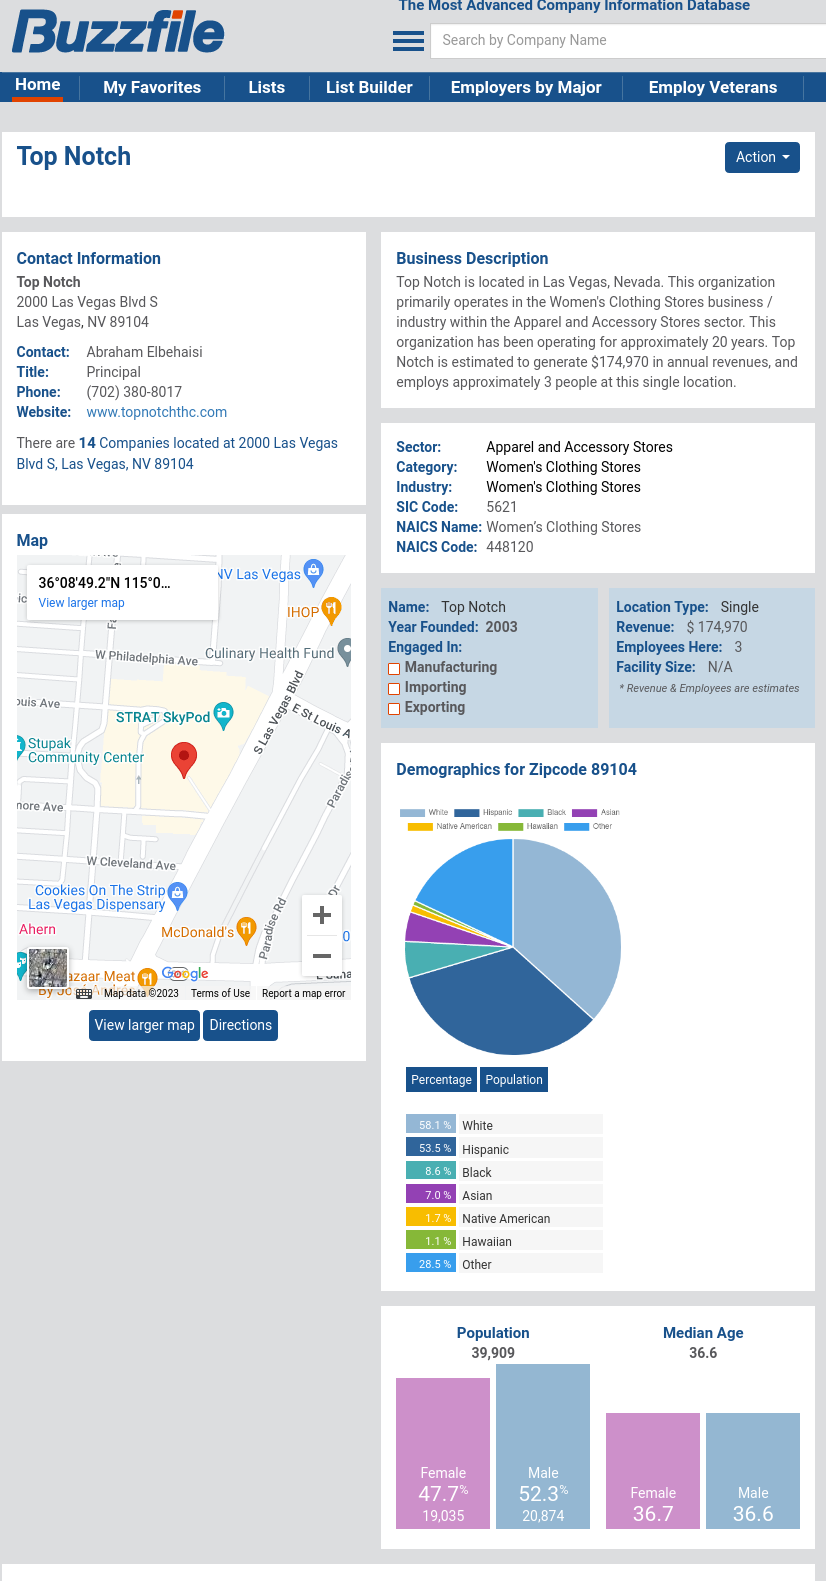This screenshot has width=826, height=1581.
Task: Open Employers by Major menu item
Action: pos(526,87)
